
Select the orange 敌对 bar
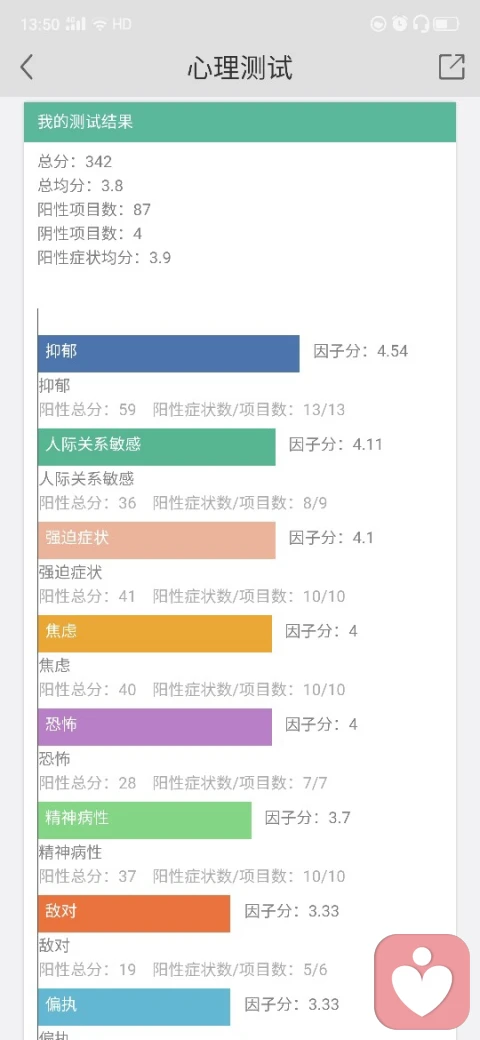(134, 913)
